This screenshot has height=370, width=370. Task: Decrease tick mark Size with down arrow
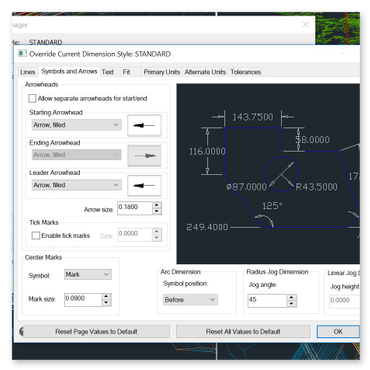[x=157, y=238]
